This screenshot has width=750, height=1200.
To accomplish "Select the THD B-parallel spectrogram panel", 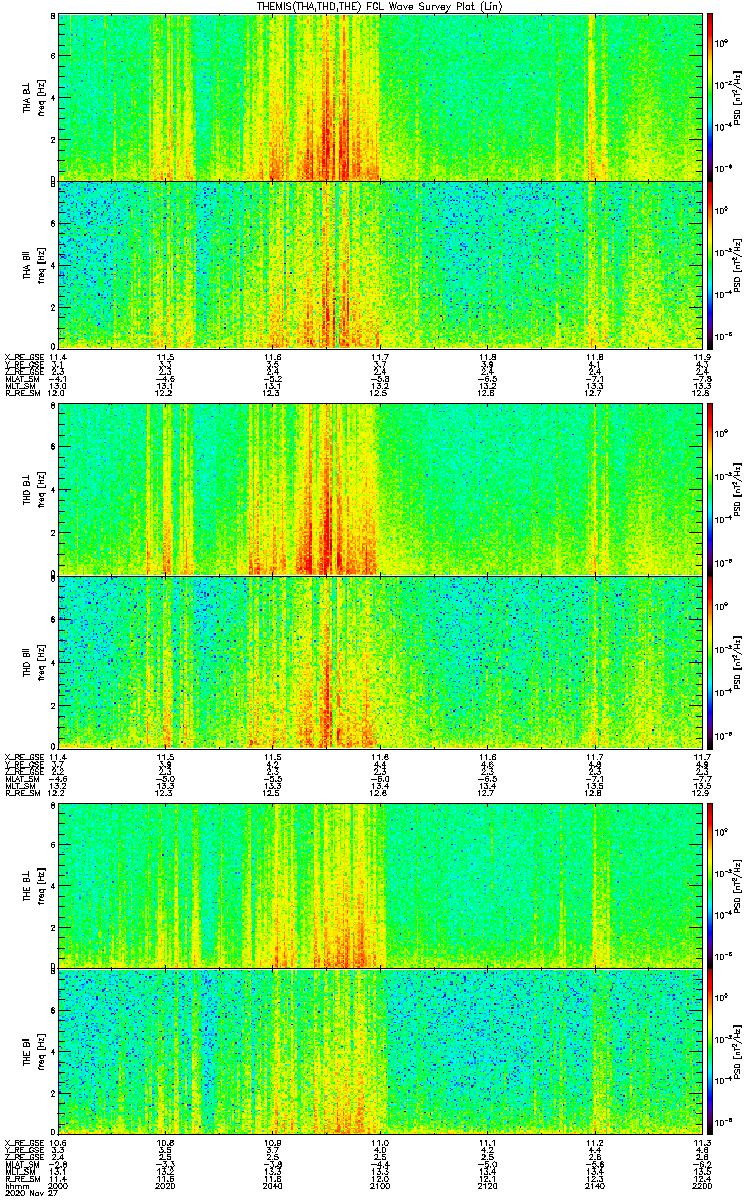I will pos(380,662).
